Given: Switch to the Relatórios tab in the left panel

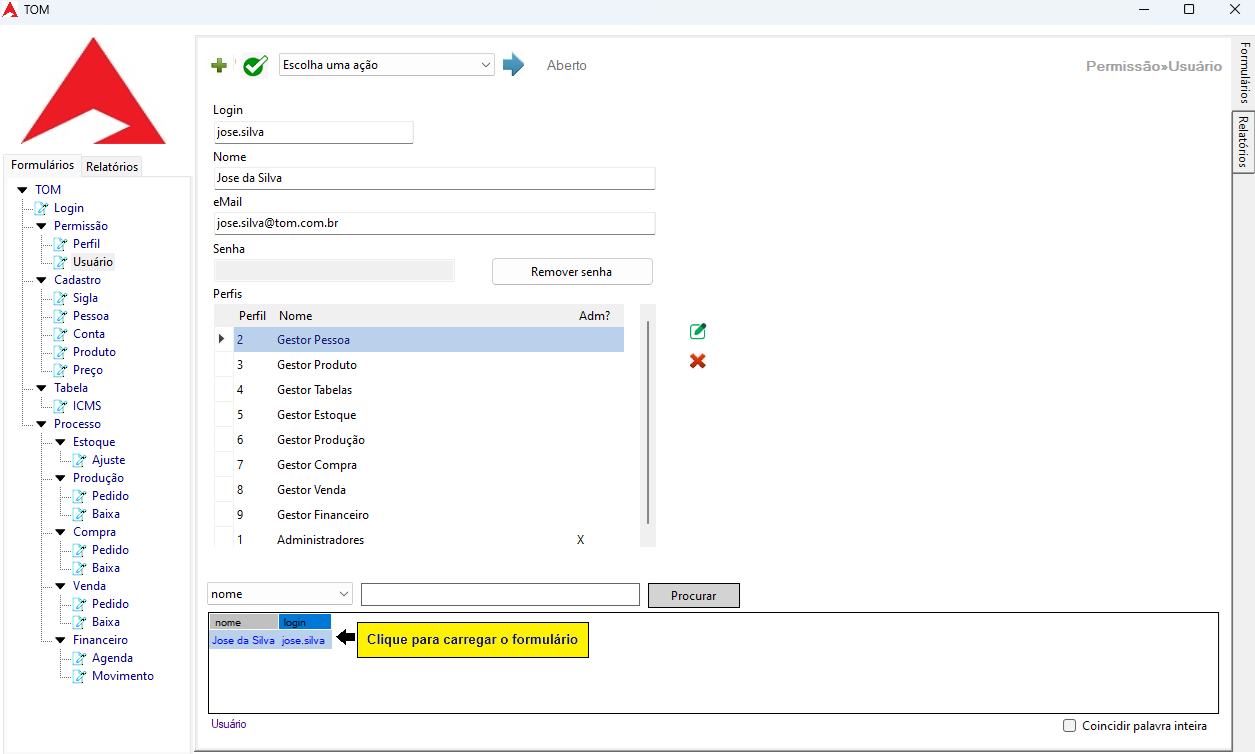Looking at the screenshot, I should tap(112, 167).
